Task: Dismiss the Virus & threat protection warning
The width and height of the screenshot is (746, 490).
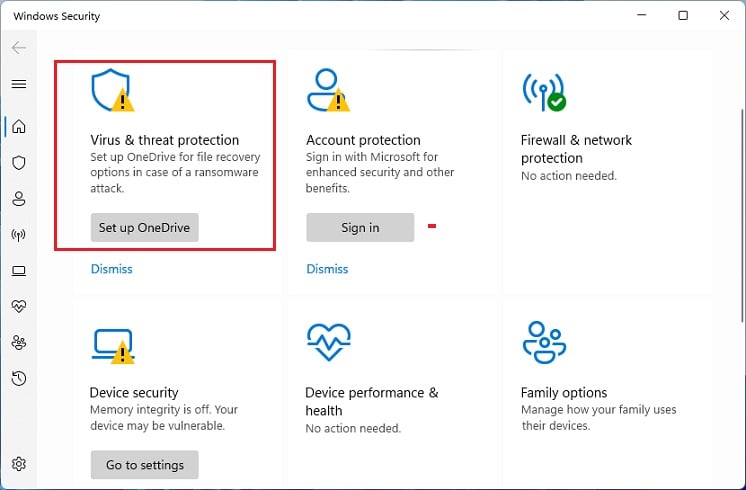Action: [x=111, y=269]
